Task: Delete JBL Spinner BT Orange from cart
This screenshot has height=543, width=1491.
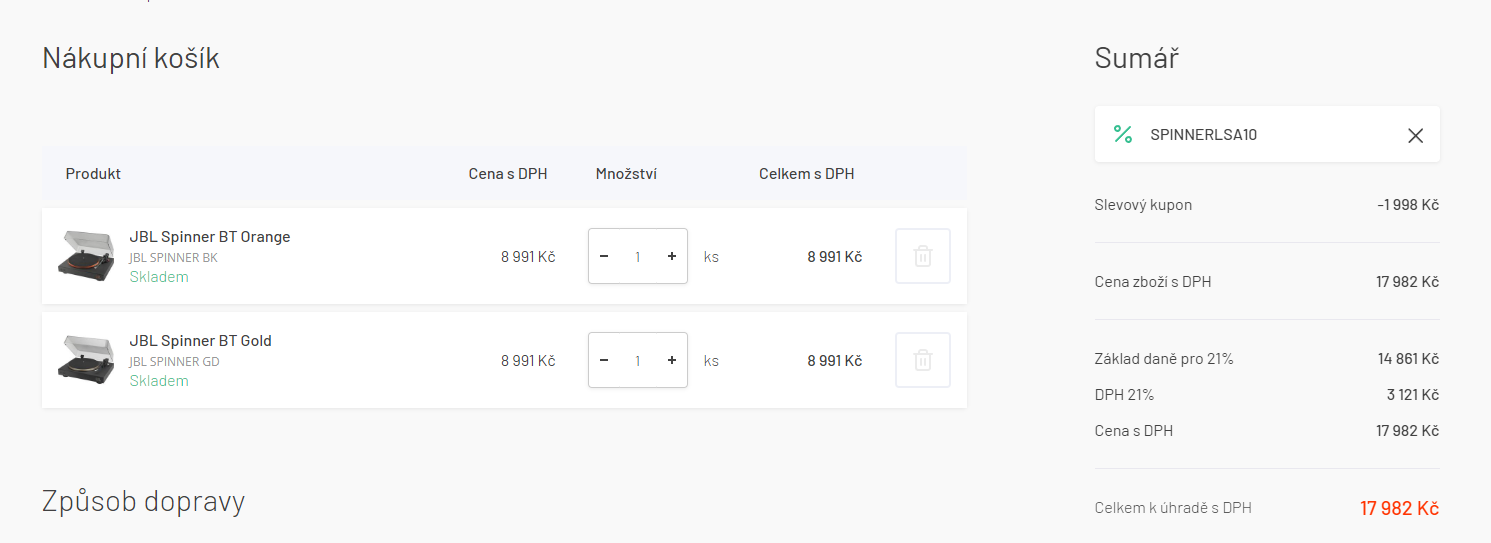Action: tap(922, 256)
